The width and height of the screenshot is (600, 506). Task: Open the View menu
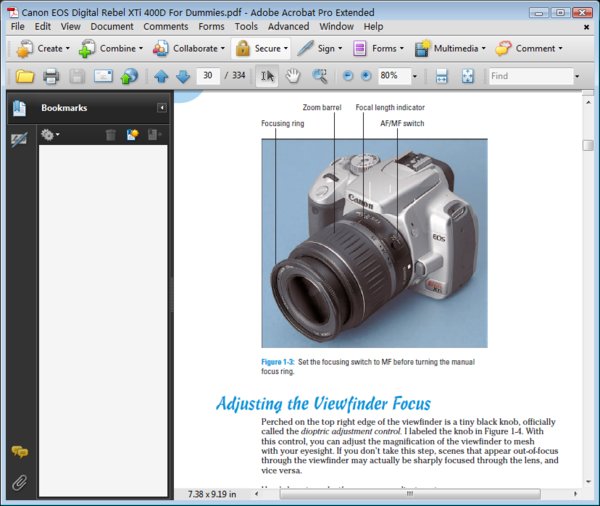click(x=70, y=27)
